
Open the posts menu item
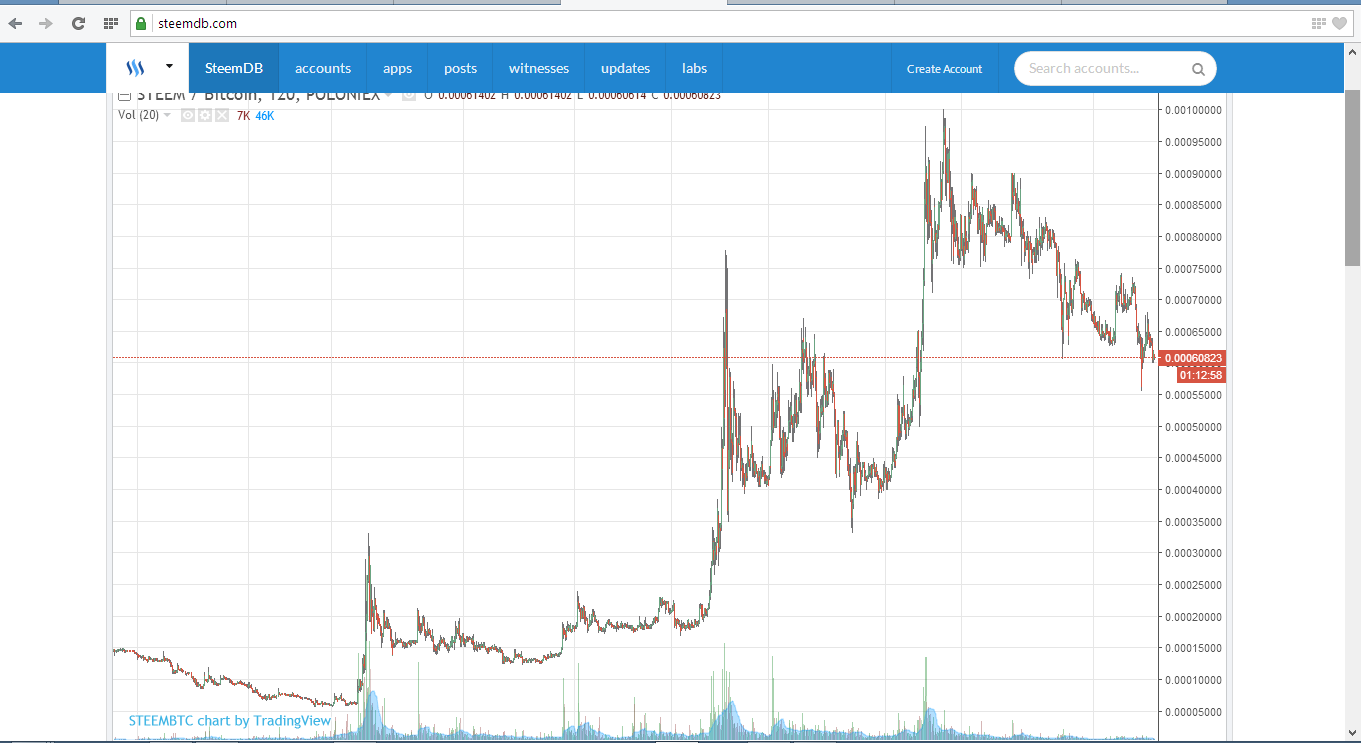460,68
